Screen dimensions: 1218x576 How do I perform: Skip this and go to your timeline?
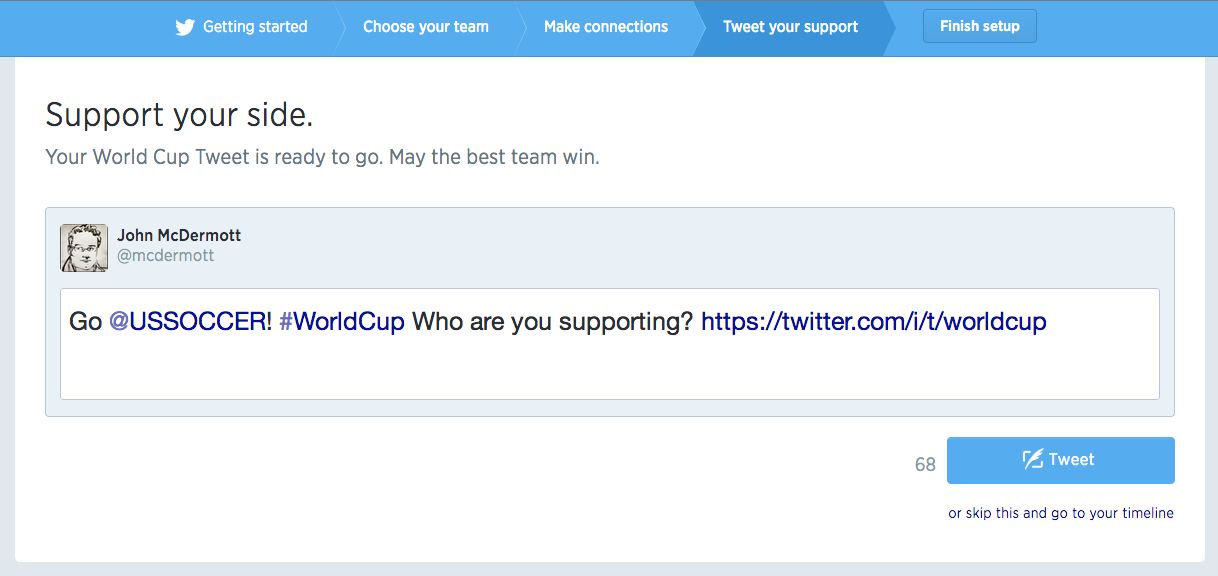pyautogui.click(x=1061, y=513)
